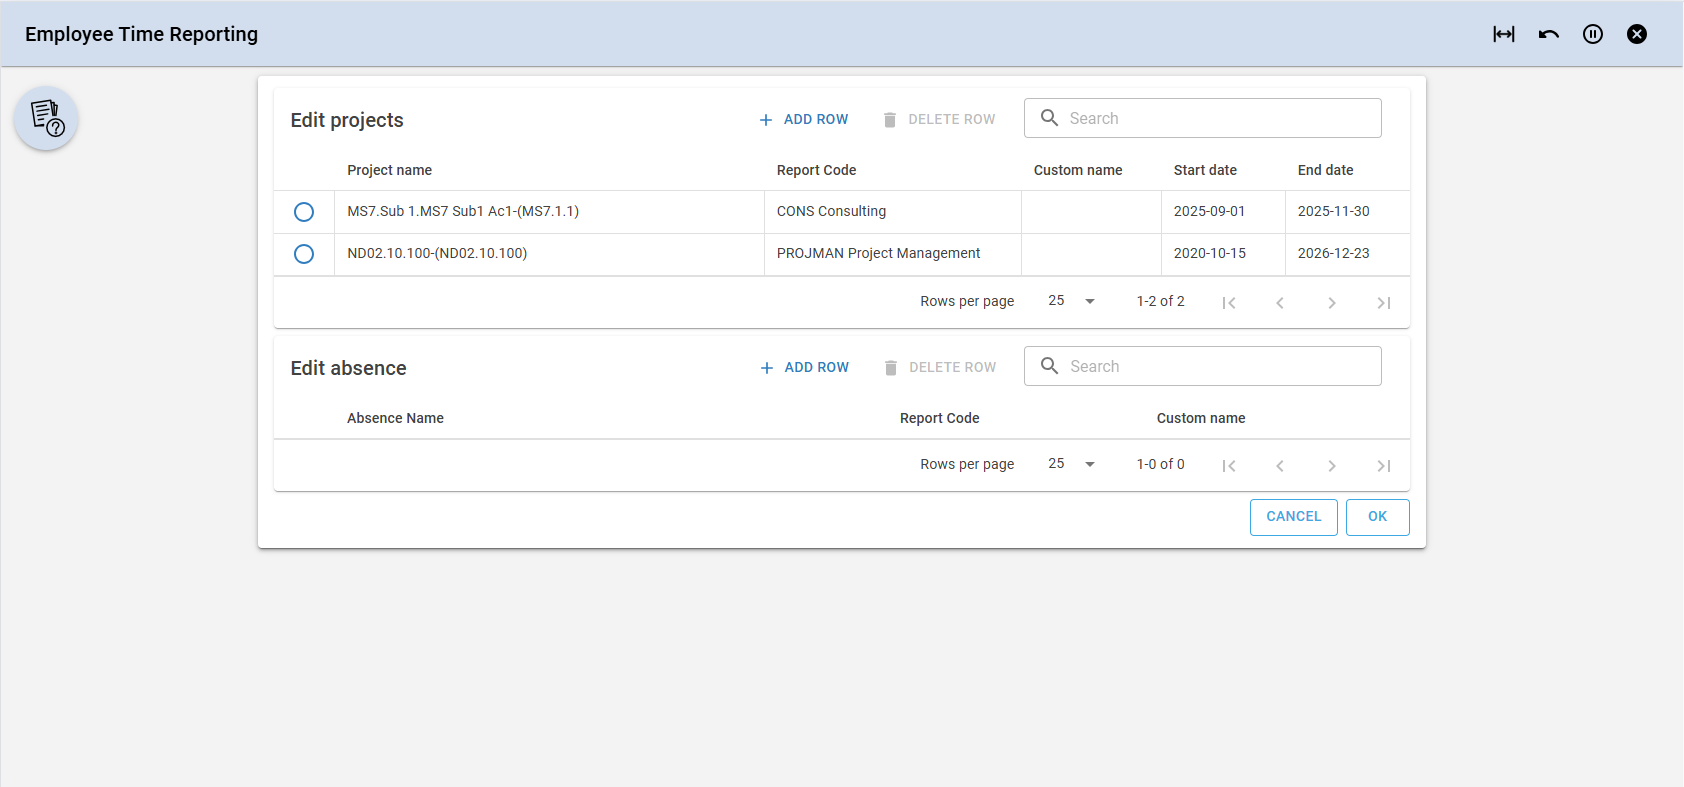1684x787 pixels.
Task: Sort by Start date column header
Action: 1205,170
